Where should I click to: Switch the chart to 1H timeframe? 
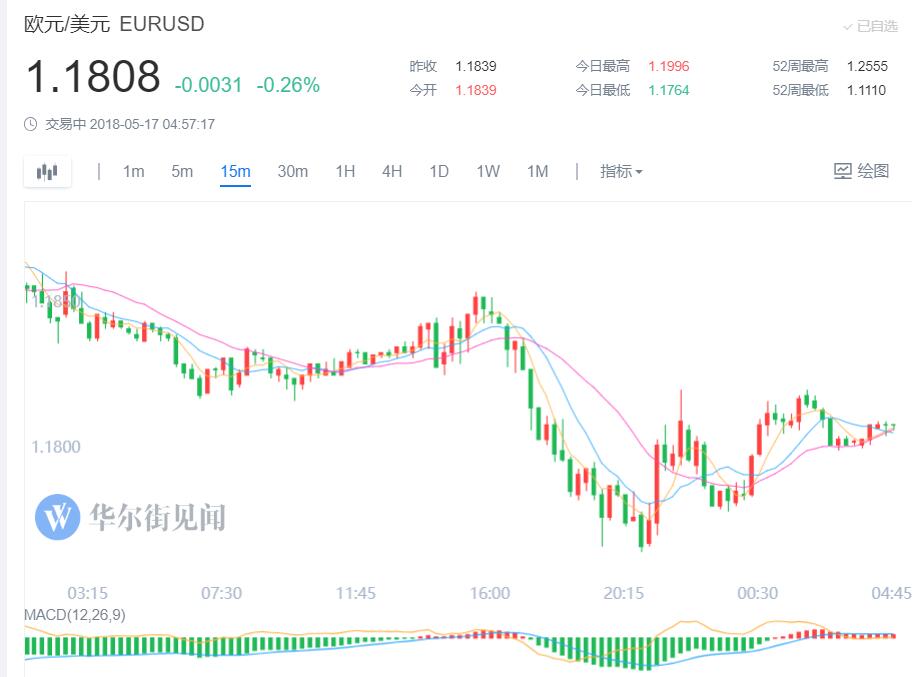coord(345,171)
